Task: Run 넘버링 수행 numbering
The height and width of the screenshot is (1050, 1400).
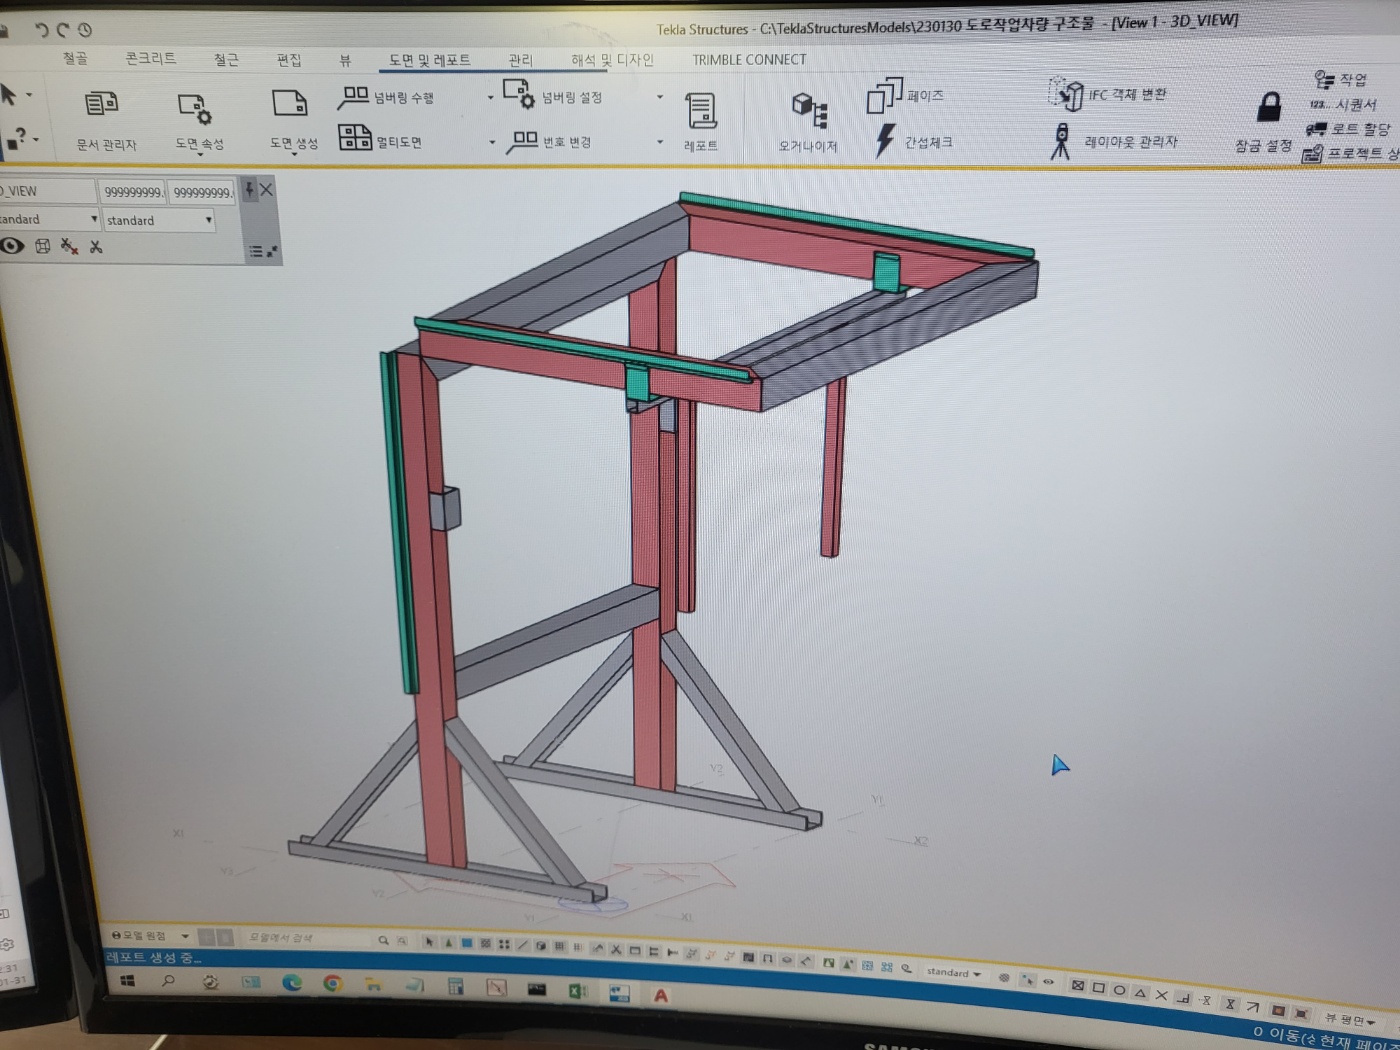Action: coord(386,97)
